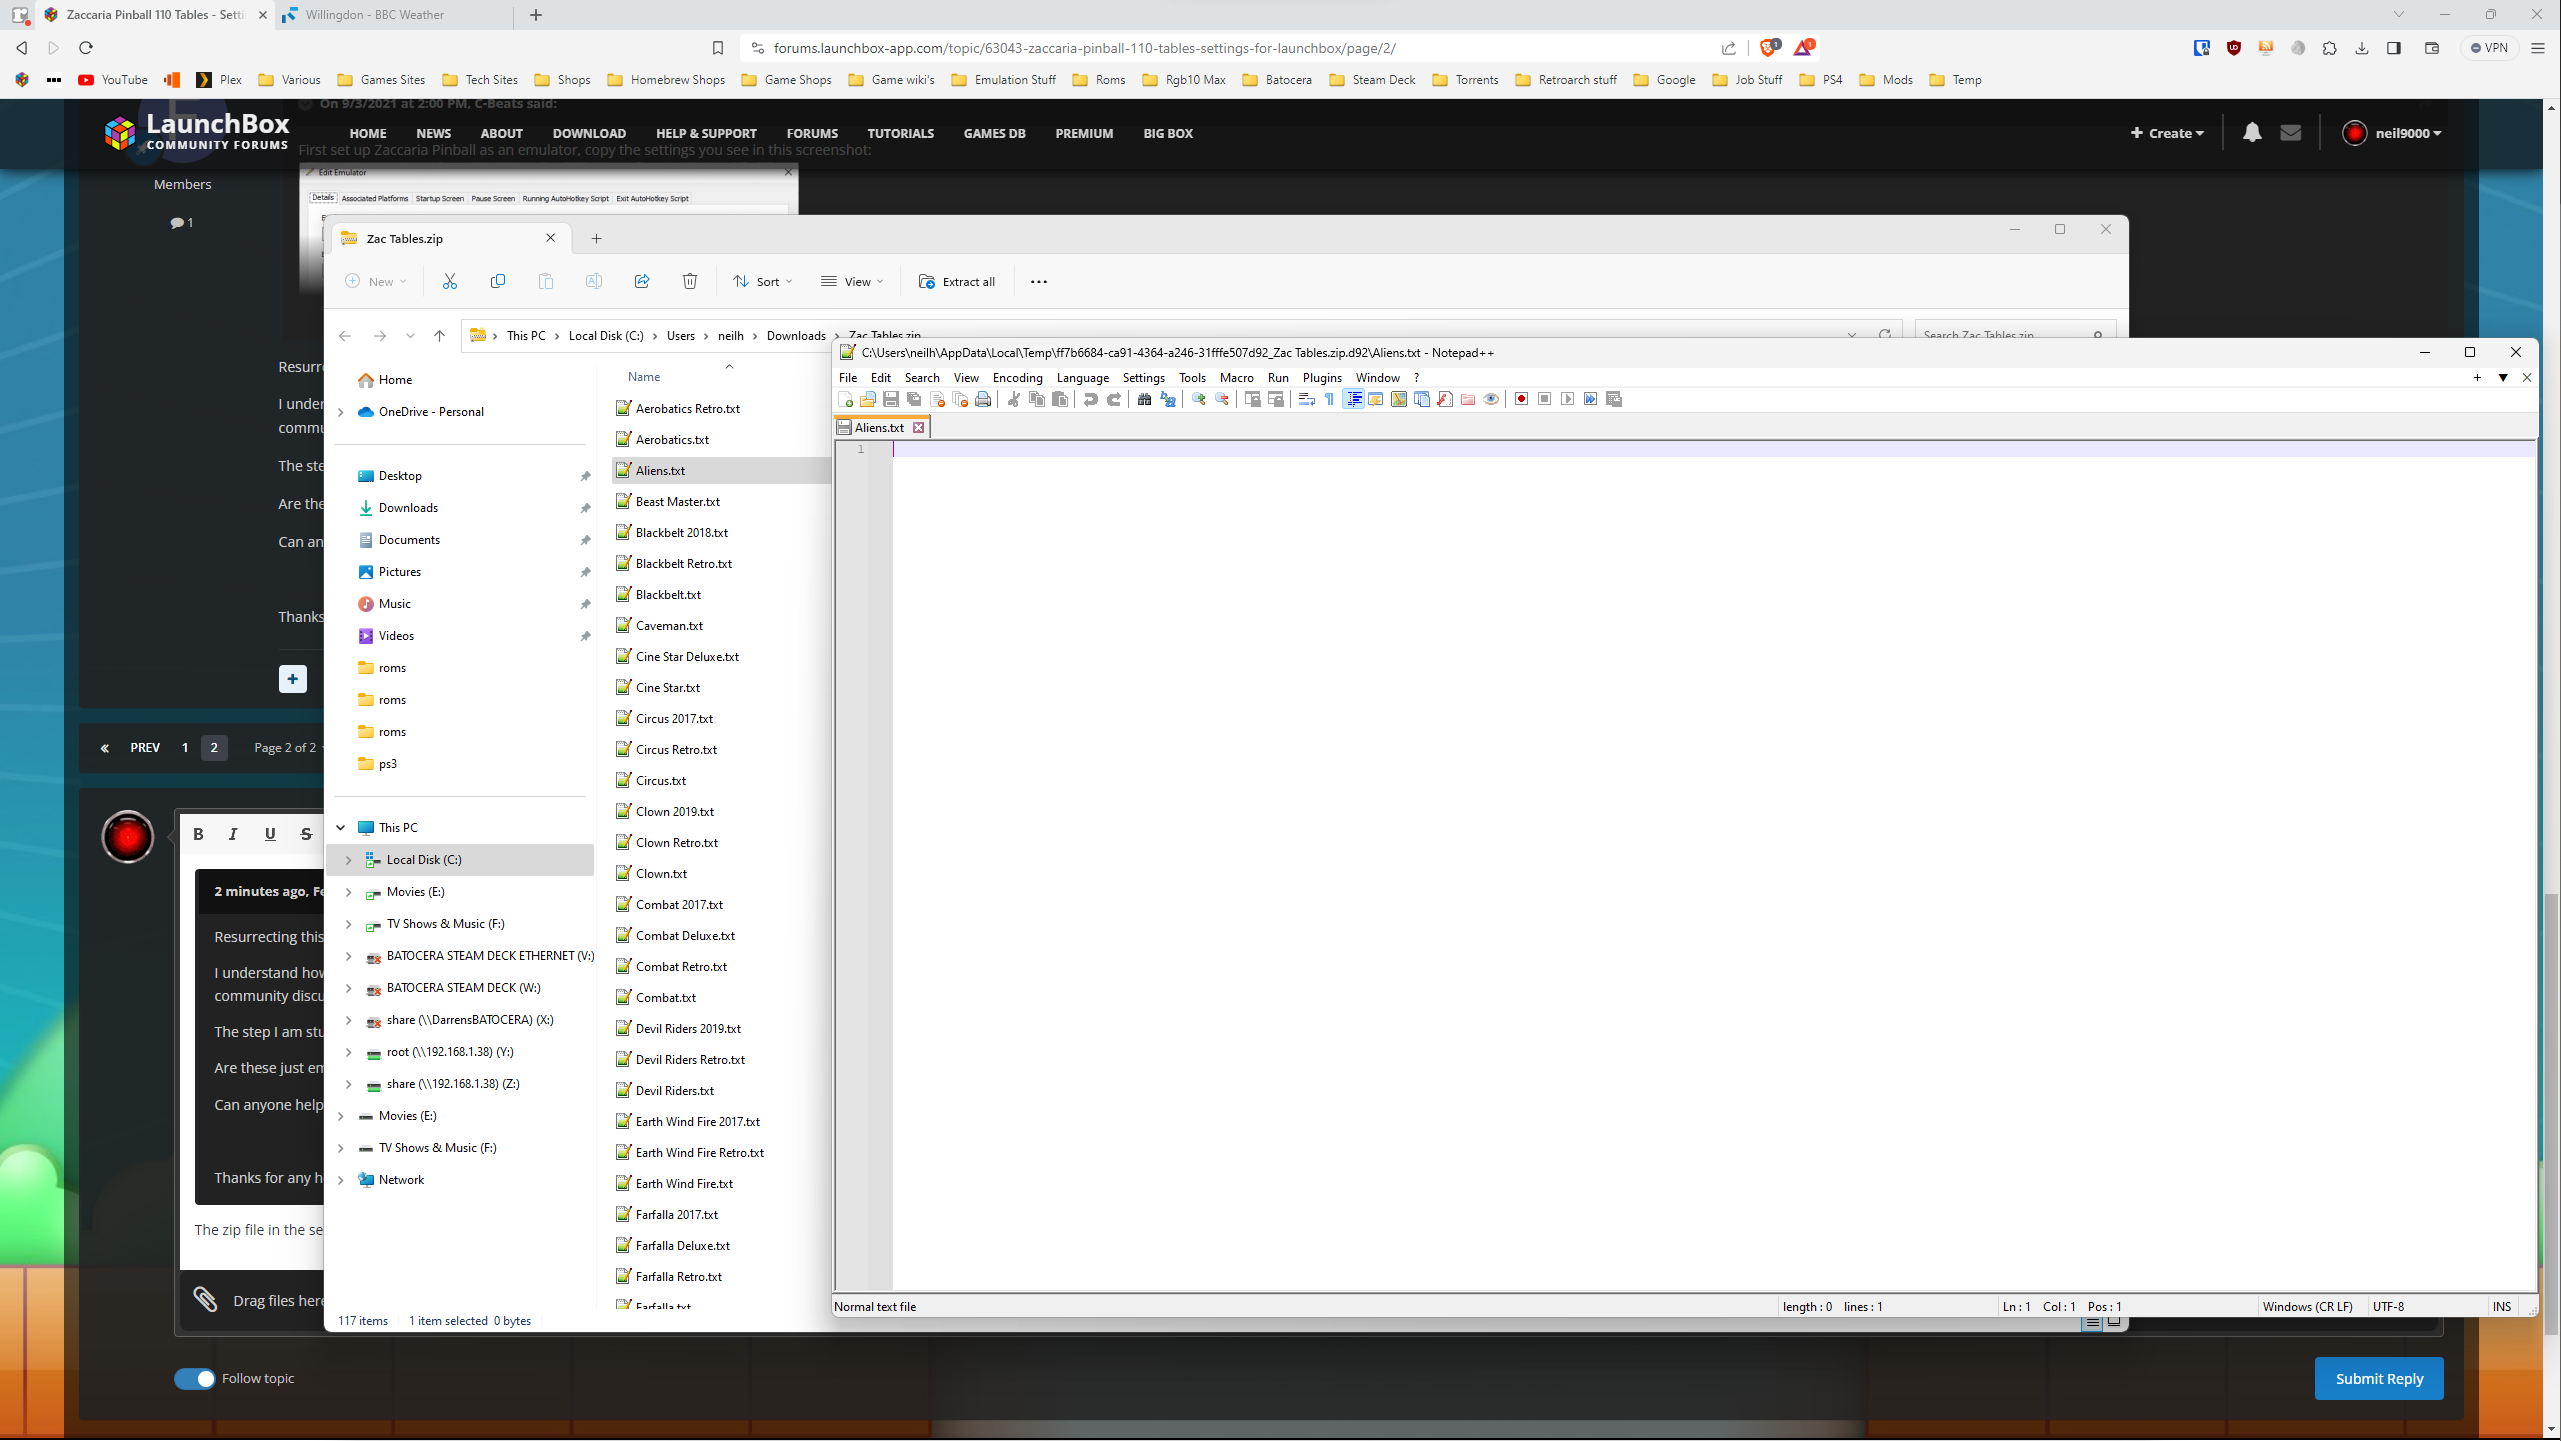This screenshot has width=2561, height=1441.
Task: Toggle Synchronize Horizontal Scrolling icon
Action: tap(1276, 399)
